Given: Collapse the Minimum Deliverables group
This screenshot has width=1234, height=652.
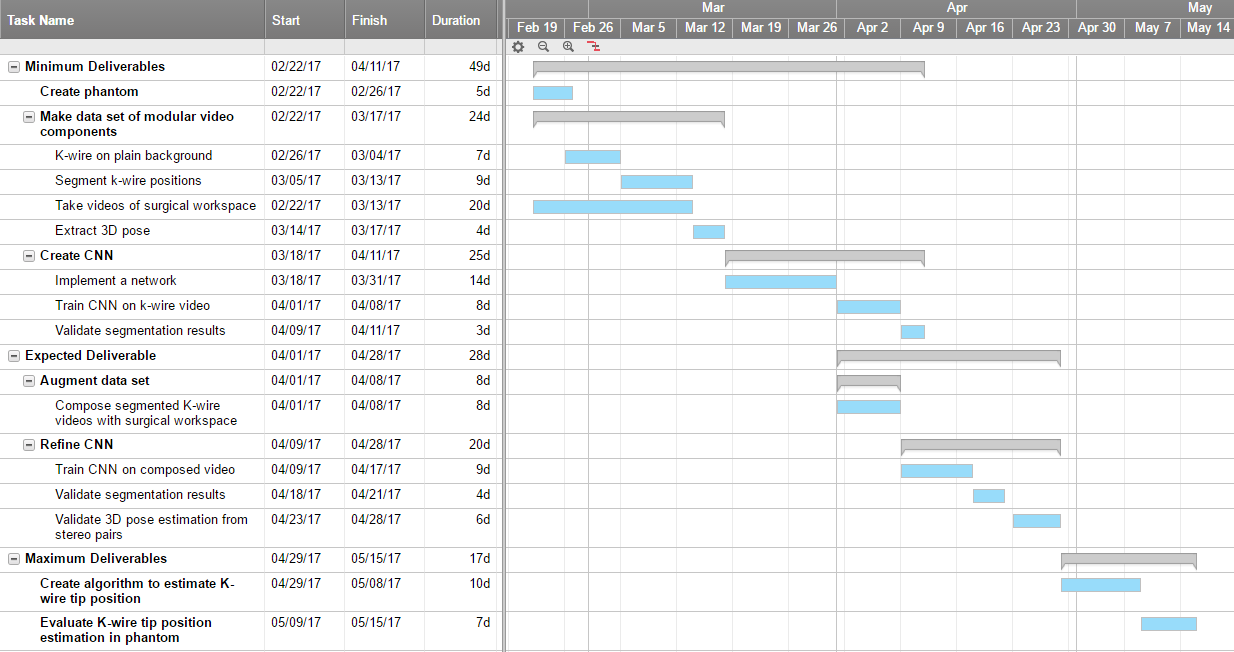Looking at the screenshot, I should click(14, 67).
